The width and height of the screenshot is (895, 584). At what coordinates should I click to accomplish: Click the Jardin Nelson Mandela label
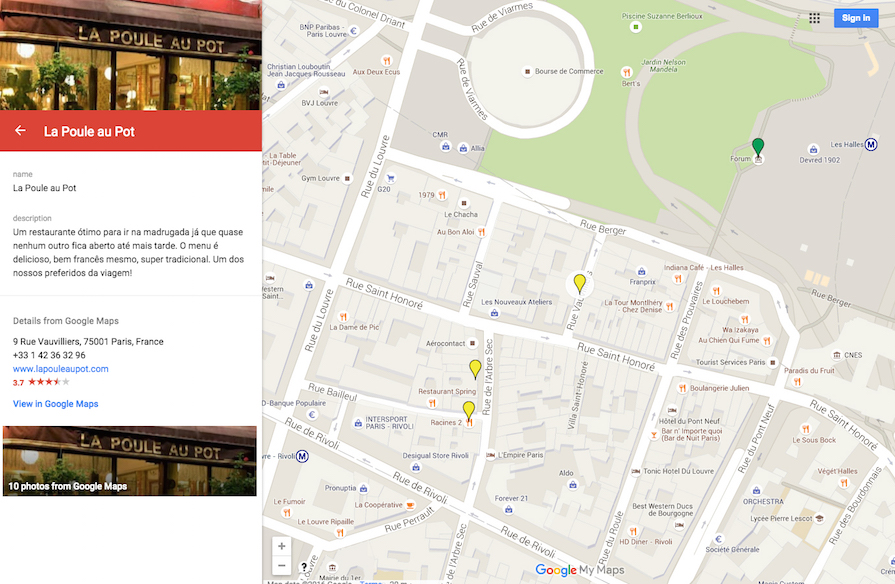click(663, 65)
